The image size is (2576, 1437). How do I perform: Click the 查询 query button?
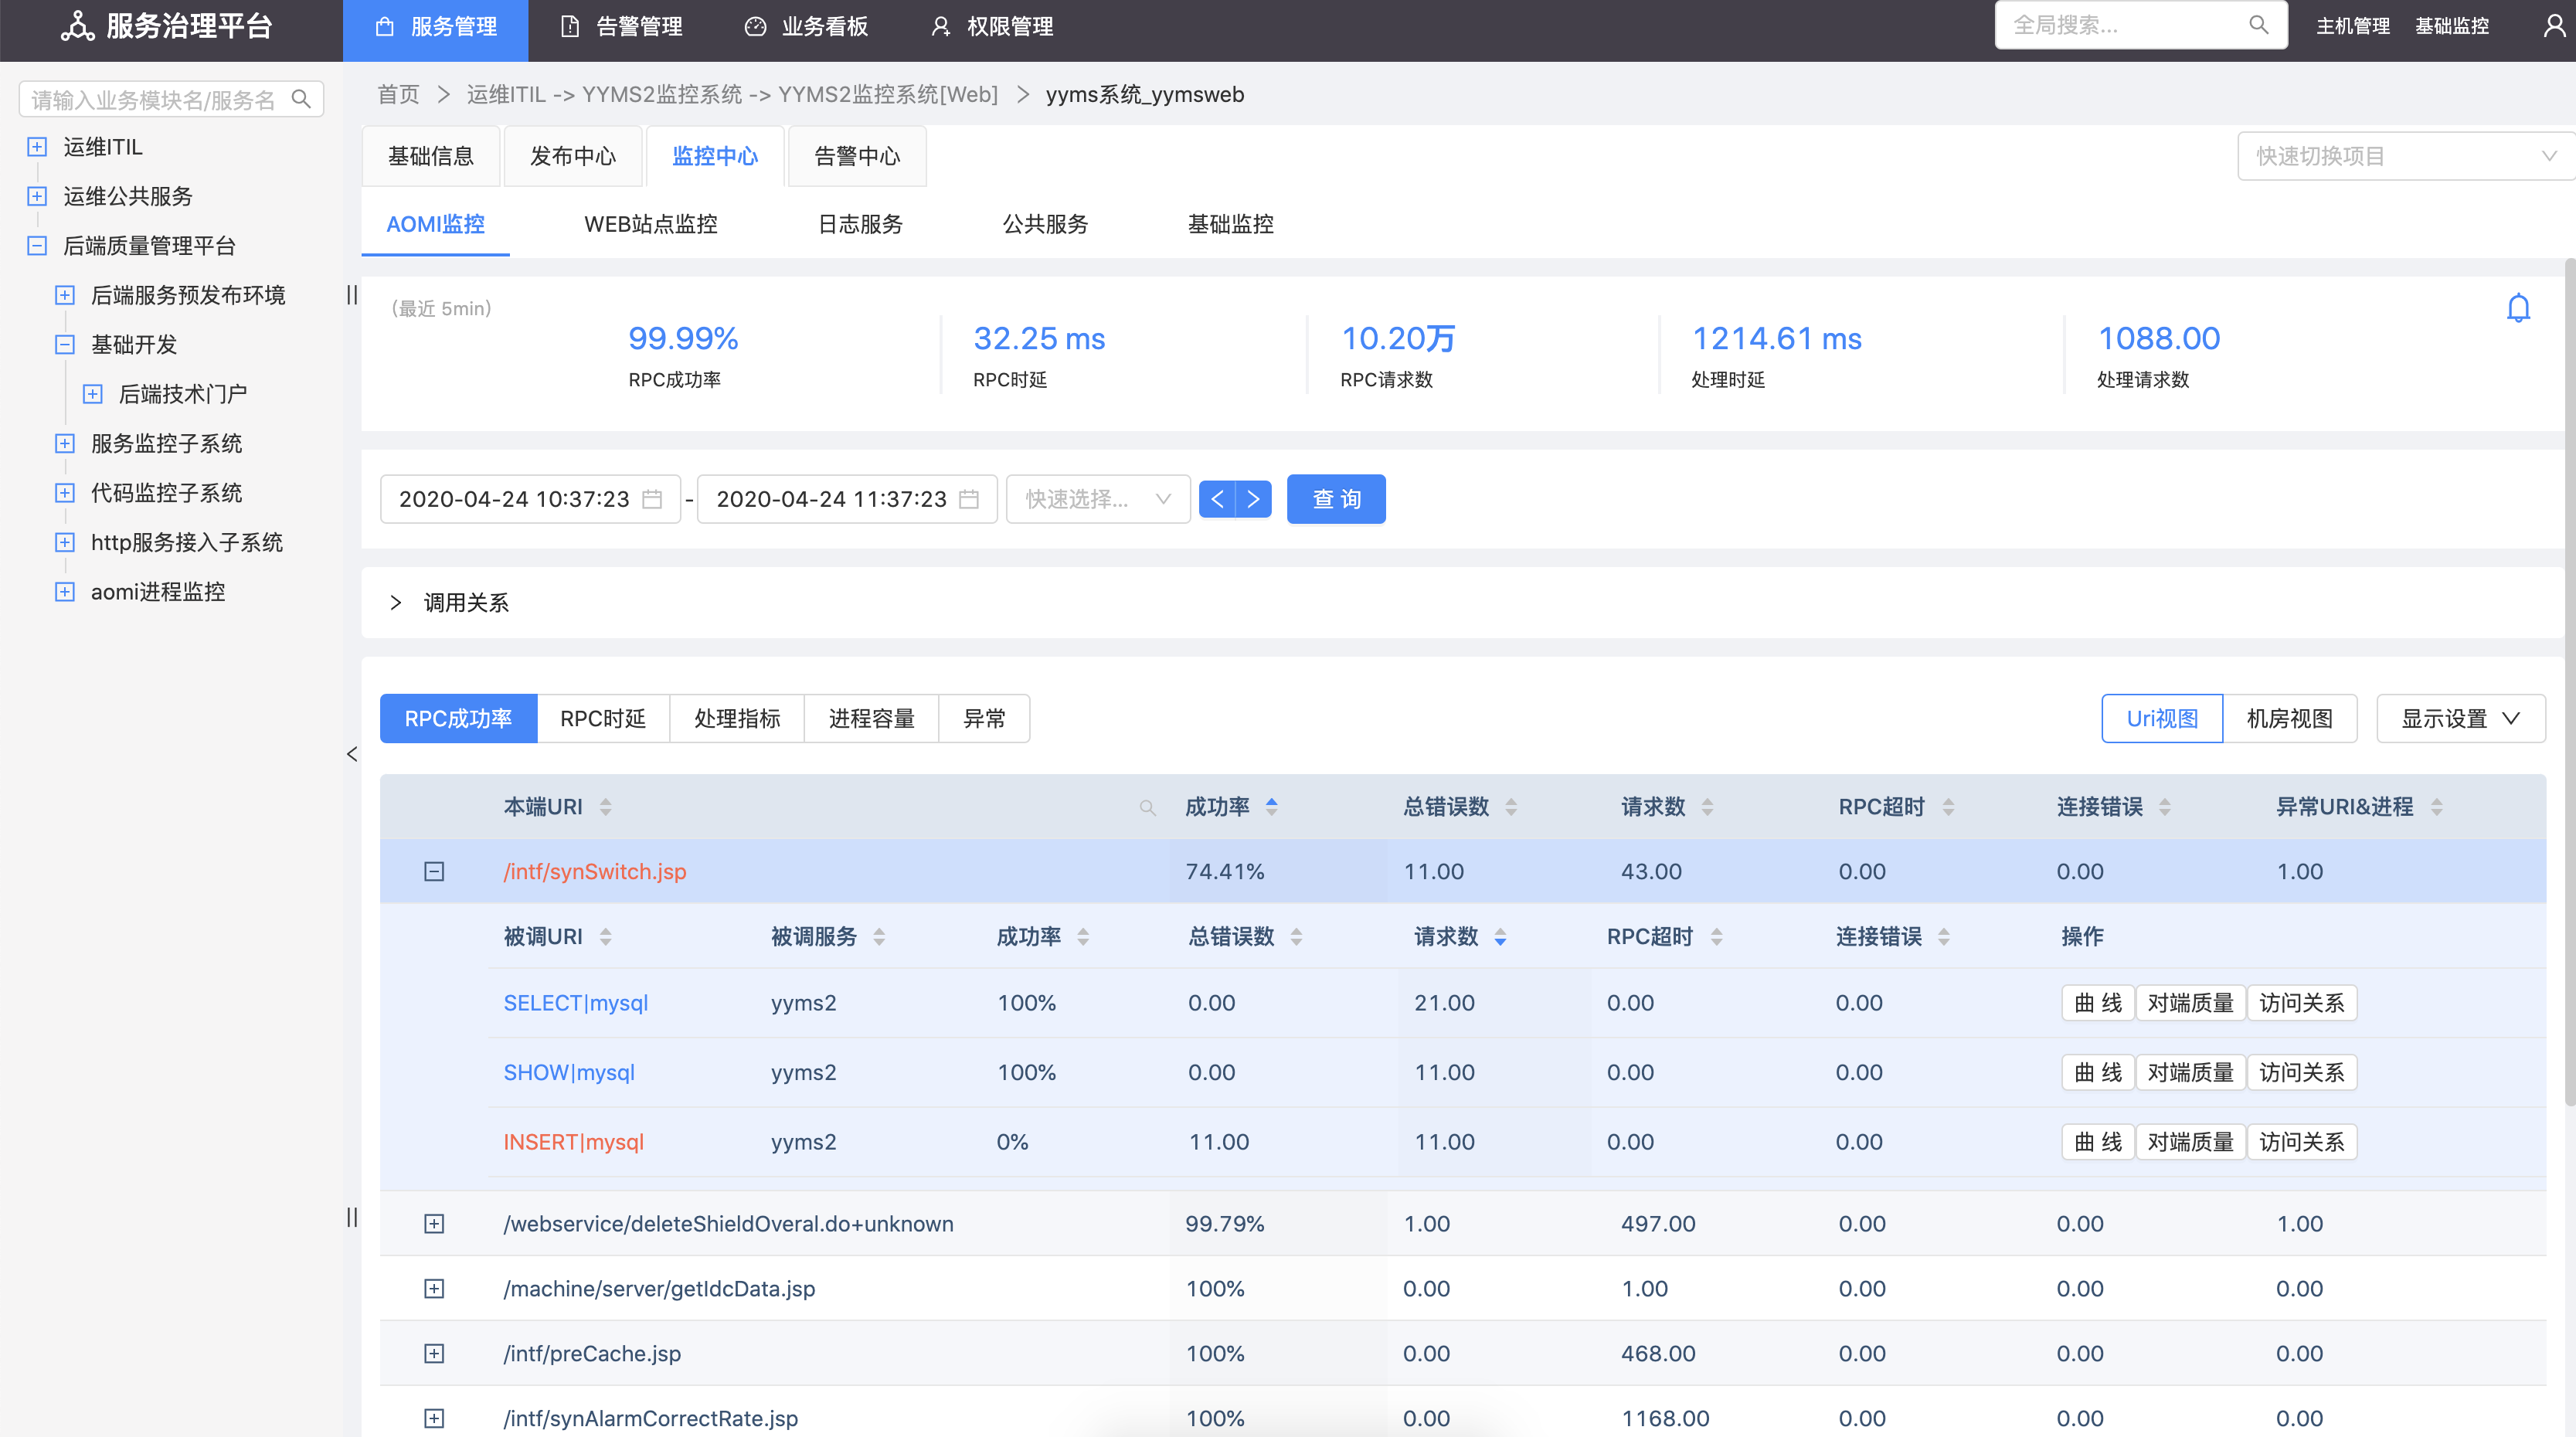pyautogui.click(x=1336, y=498)
